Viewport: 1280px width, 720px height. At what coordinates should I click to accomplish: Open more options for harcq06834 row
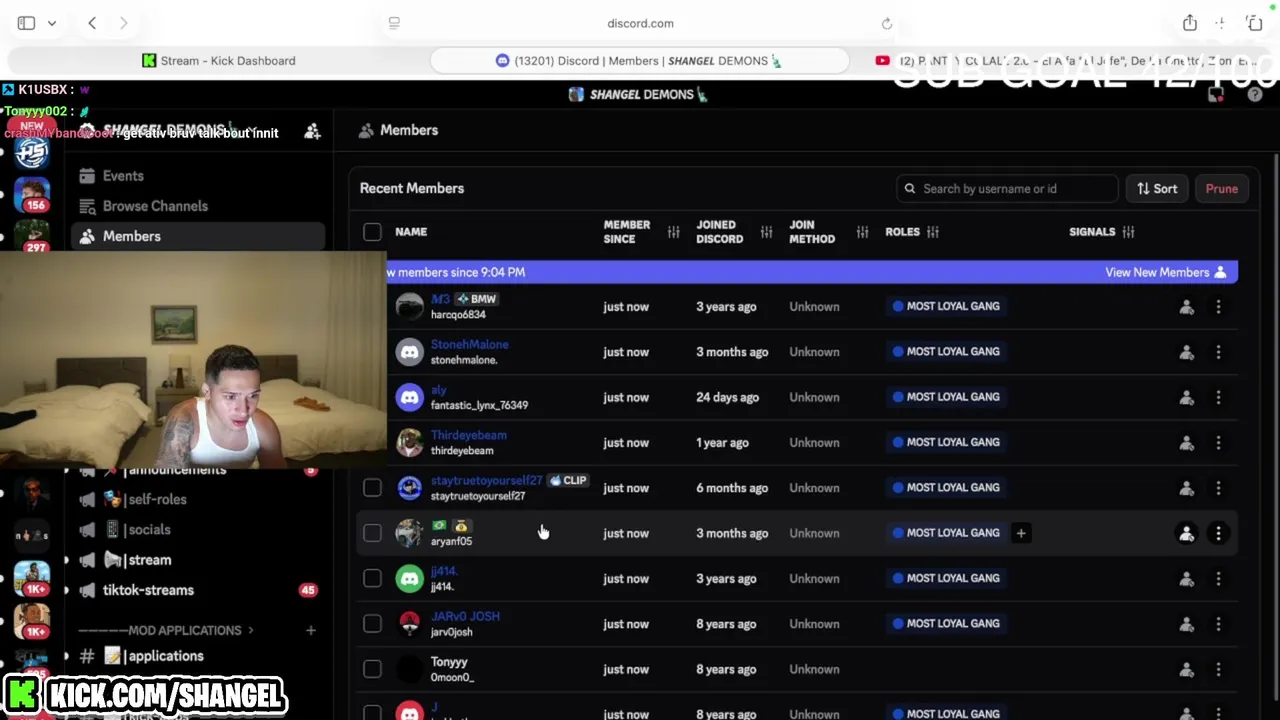point(1218,308)
